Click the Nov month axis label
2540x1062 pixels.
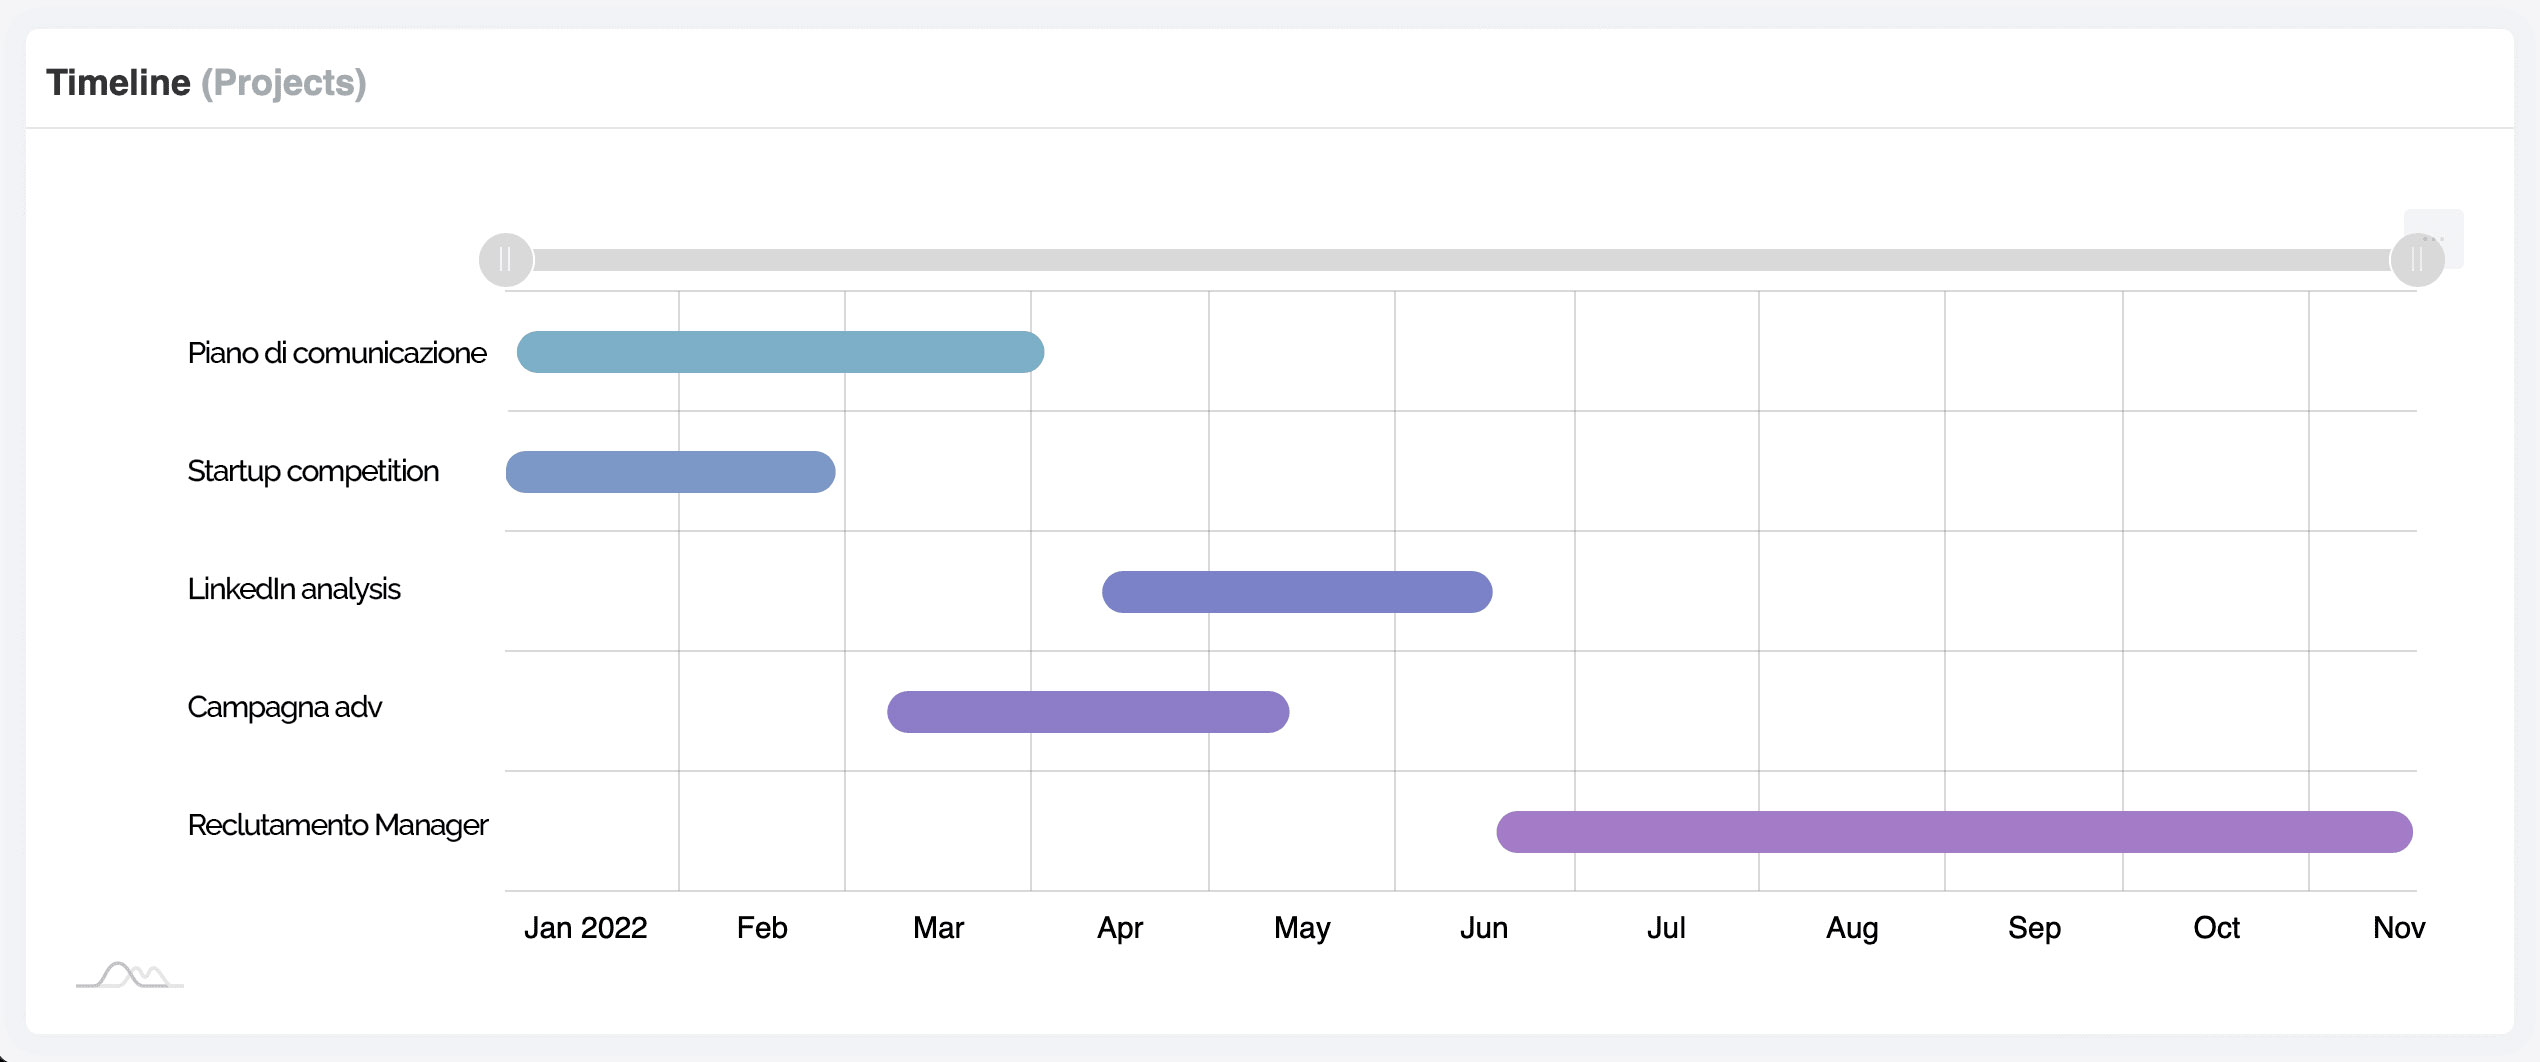pos(2398,928)
